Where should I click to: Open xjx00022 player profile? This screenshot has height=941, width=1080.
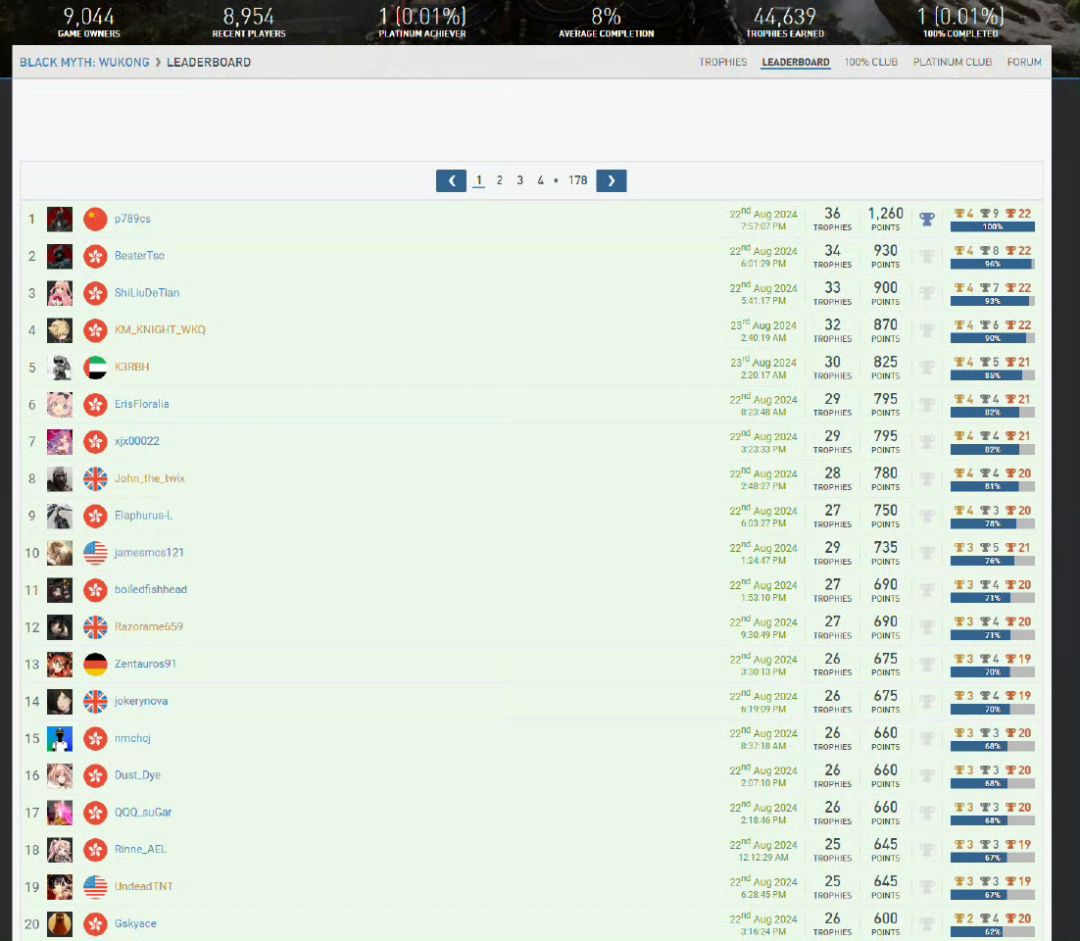136,441
